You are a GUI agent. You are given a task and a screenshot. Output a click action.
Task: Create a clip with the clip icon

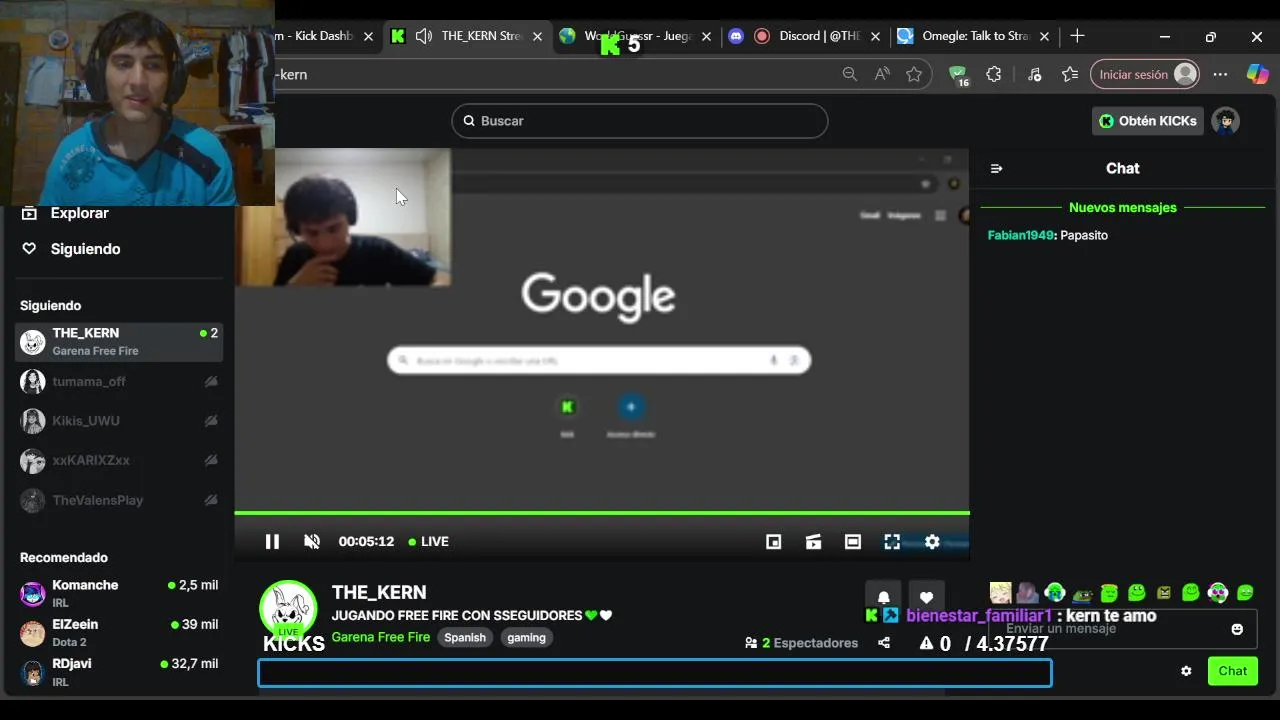(813, 541)
